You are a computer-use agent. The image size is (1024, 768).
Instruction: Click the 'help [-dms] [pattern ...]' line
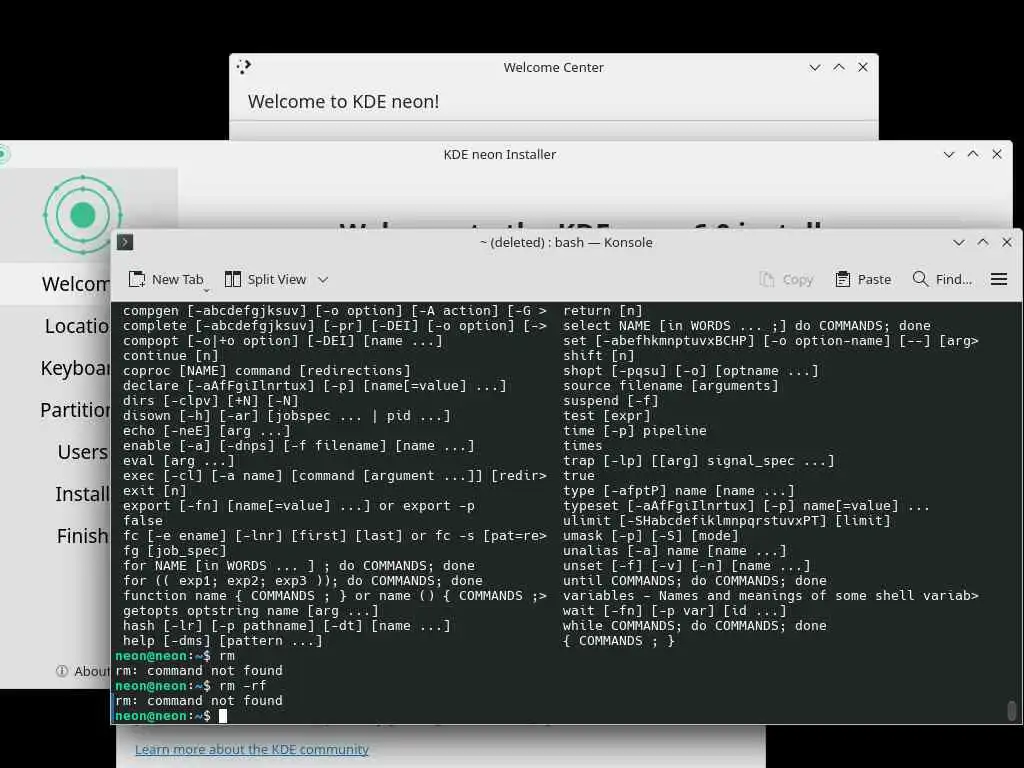coord(223,641)
